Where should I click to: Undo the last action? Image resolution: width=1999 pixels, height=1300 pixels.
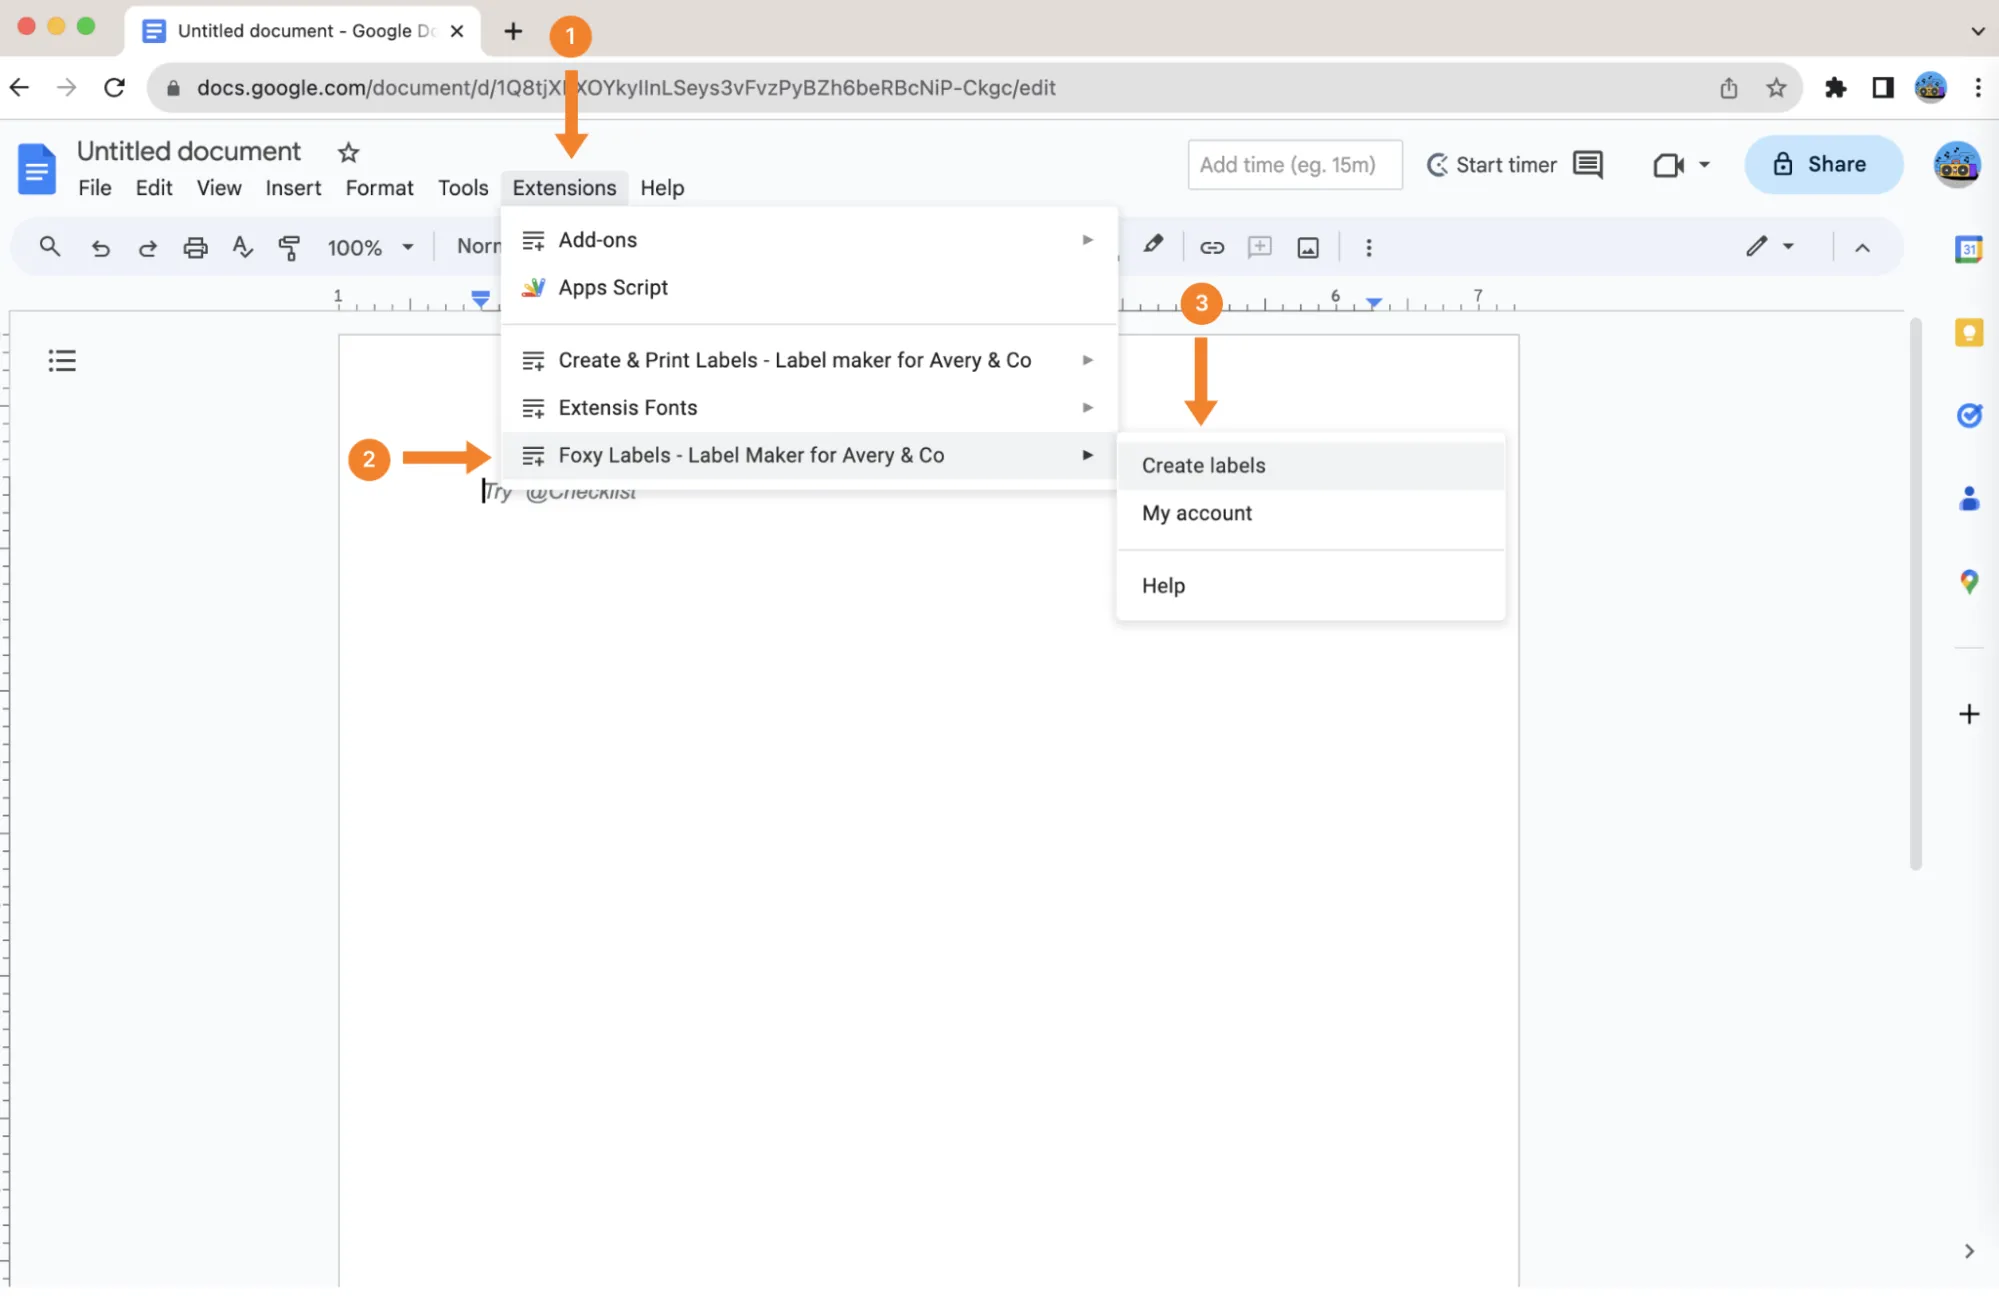pos(100,247)
